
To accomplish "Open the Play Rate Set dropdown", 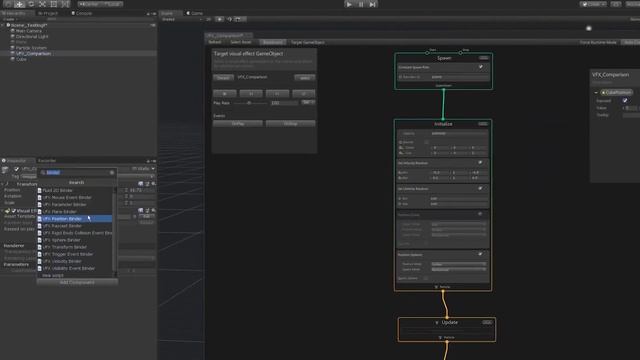I will [308, 102].
